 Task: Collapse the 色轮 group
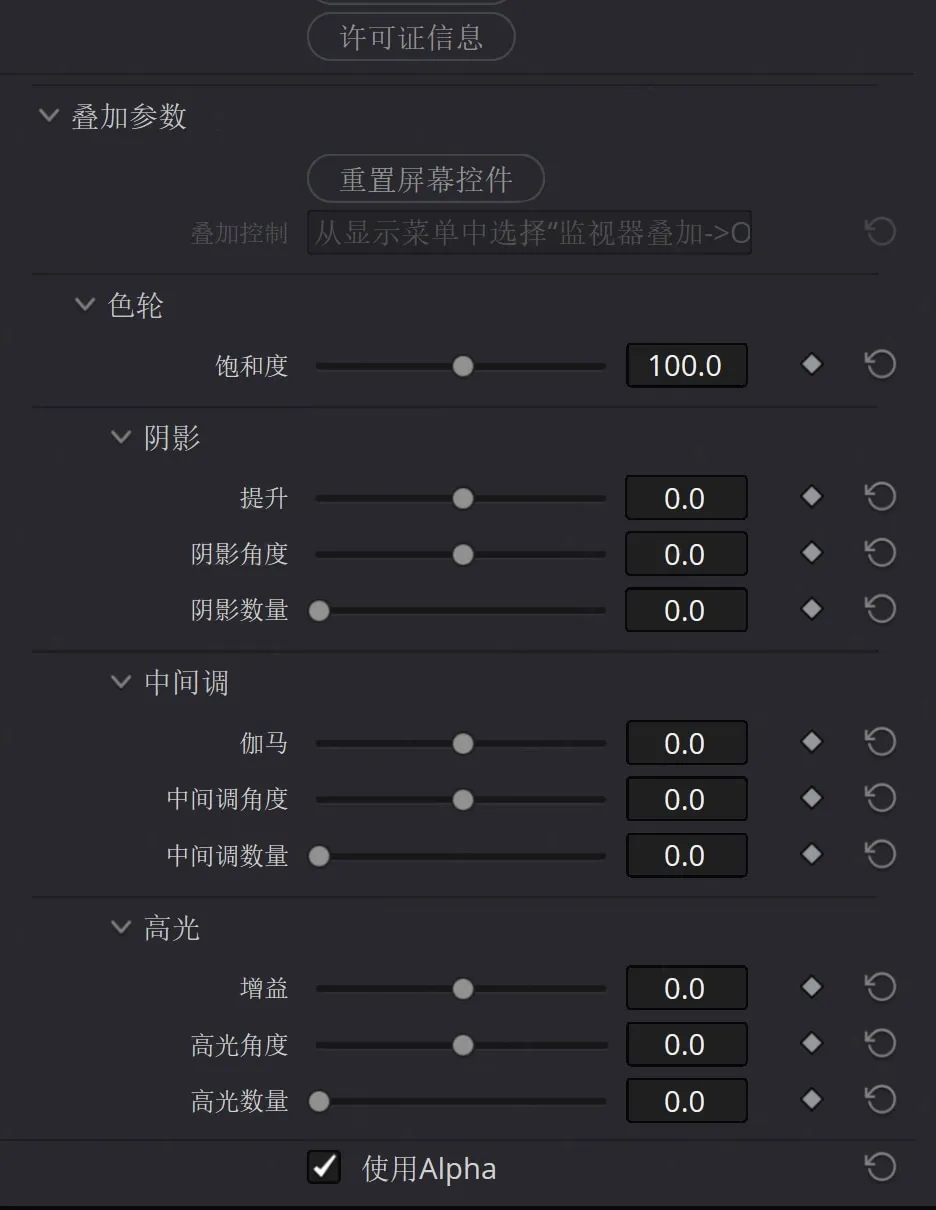click(85, 304)
